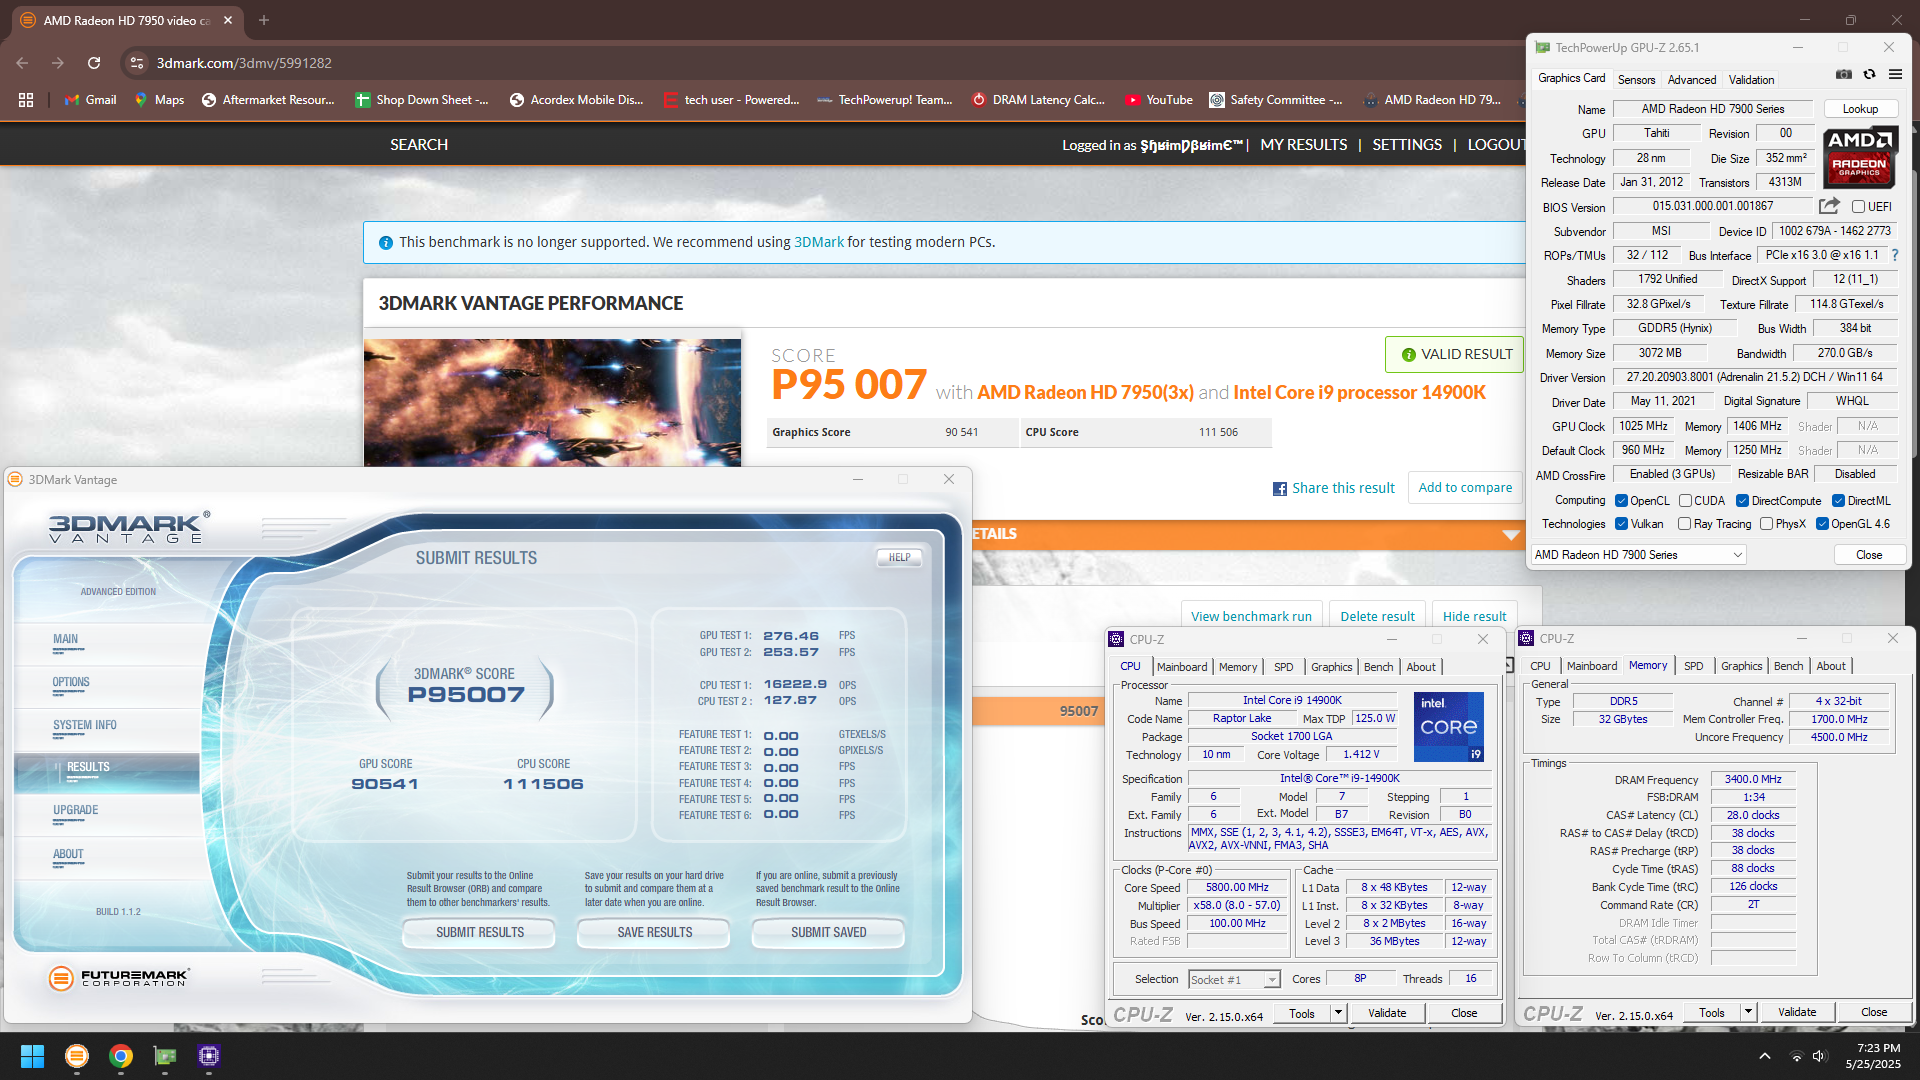Toggle the OpenGL 4.6 checkbox
Image resolution: width=1920 pixels, height=1080 pixels.
pyautogui.click(x=1822, y=524)
